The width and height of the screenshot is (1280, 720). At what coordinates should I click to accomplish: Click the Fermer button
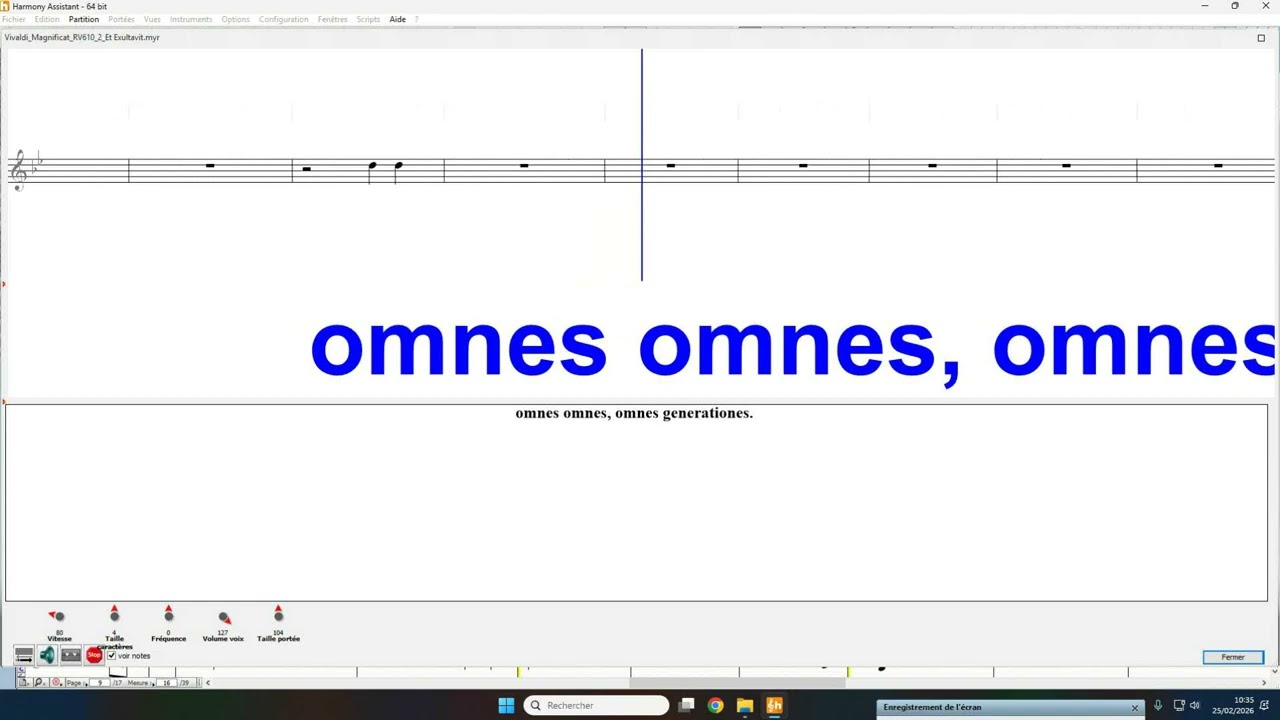tap(1233, 657)
